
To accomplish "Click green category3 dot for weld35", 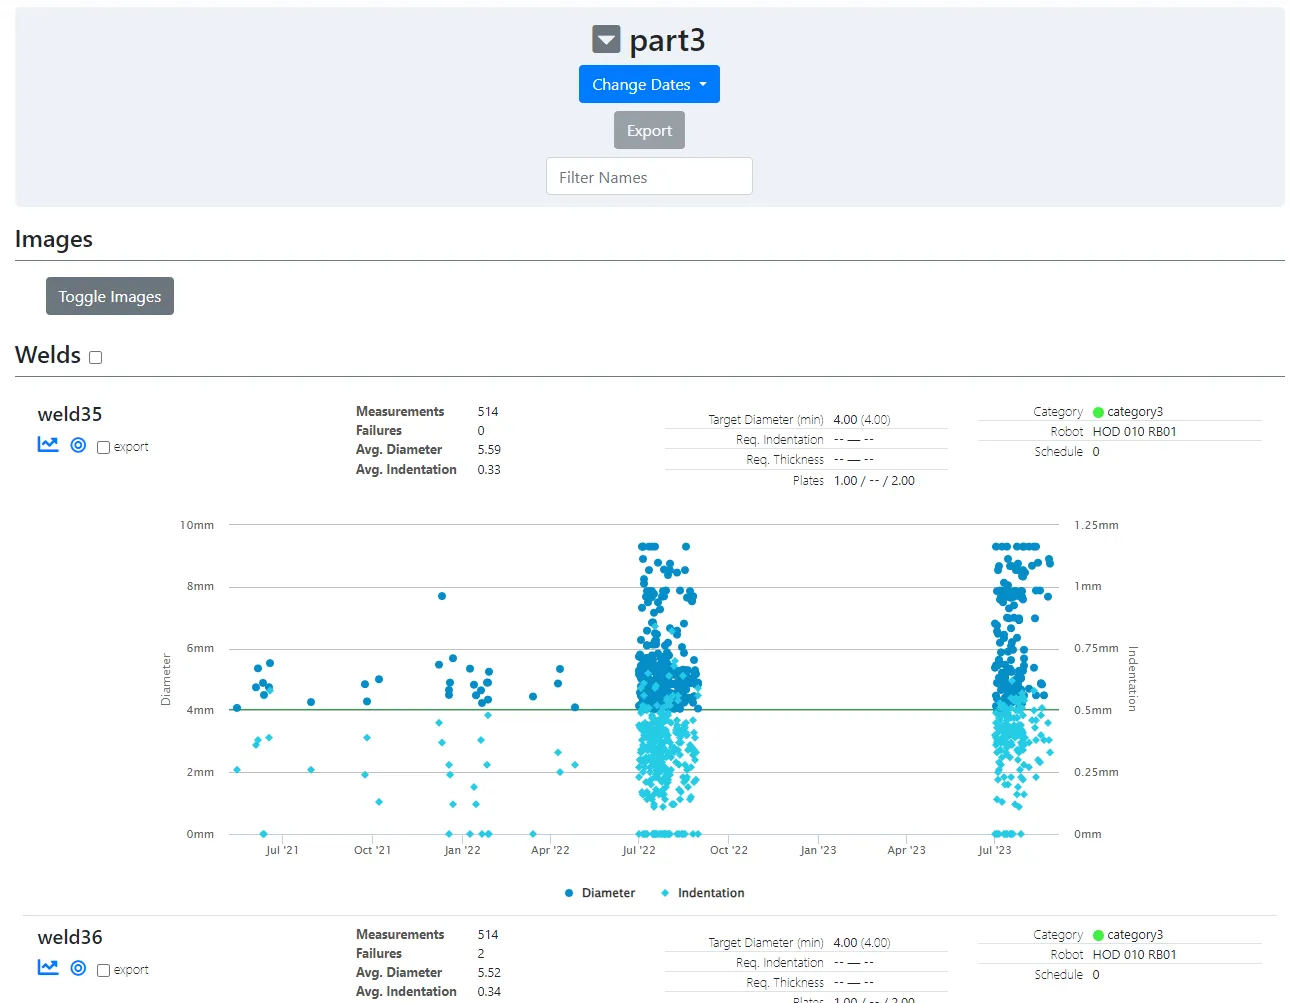I will click(x=1098, y=412).
